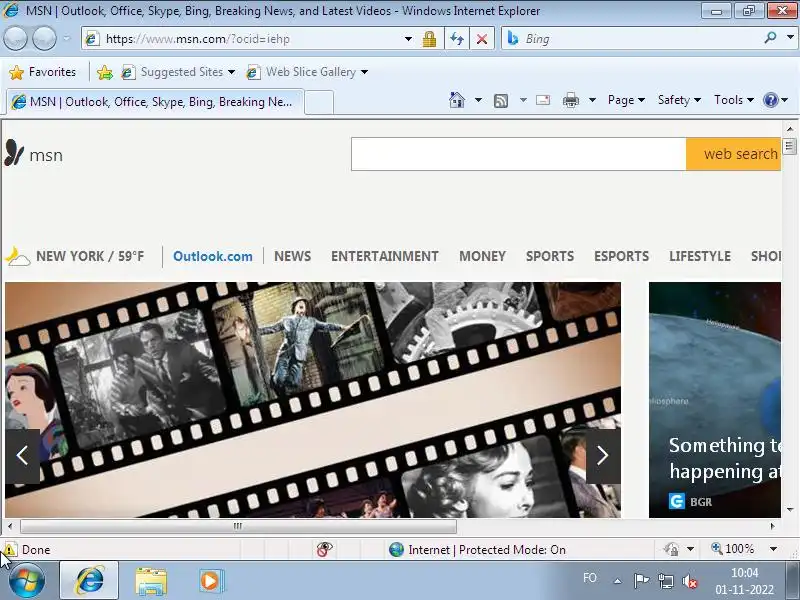
Task: Go to the SPORTS section
Action: point(550,256)
